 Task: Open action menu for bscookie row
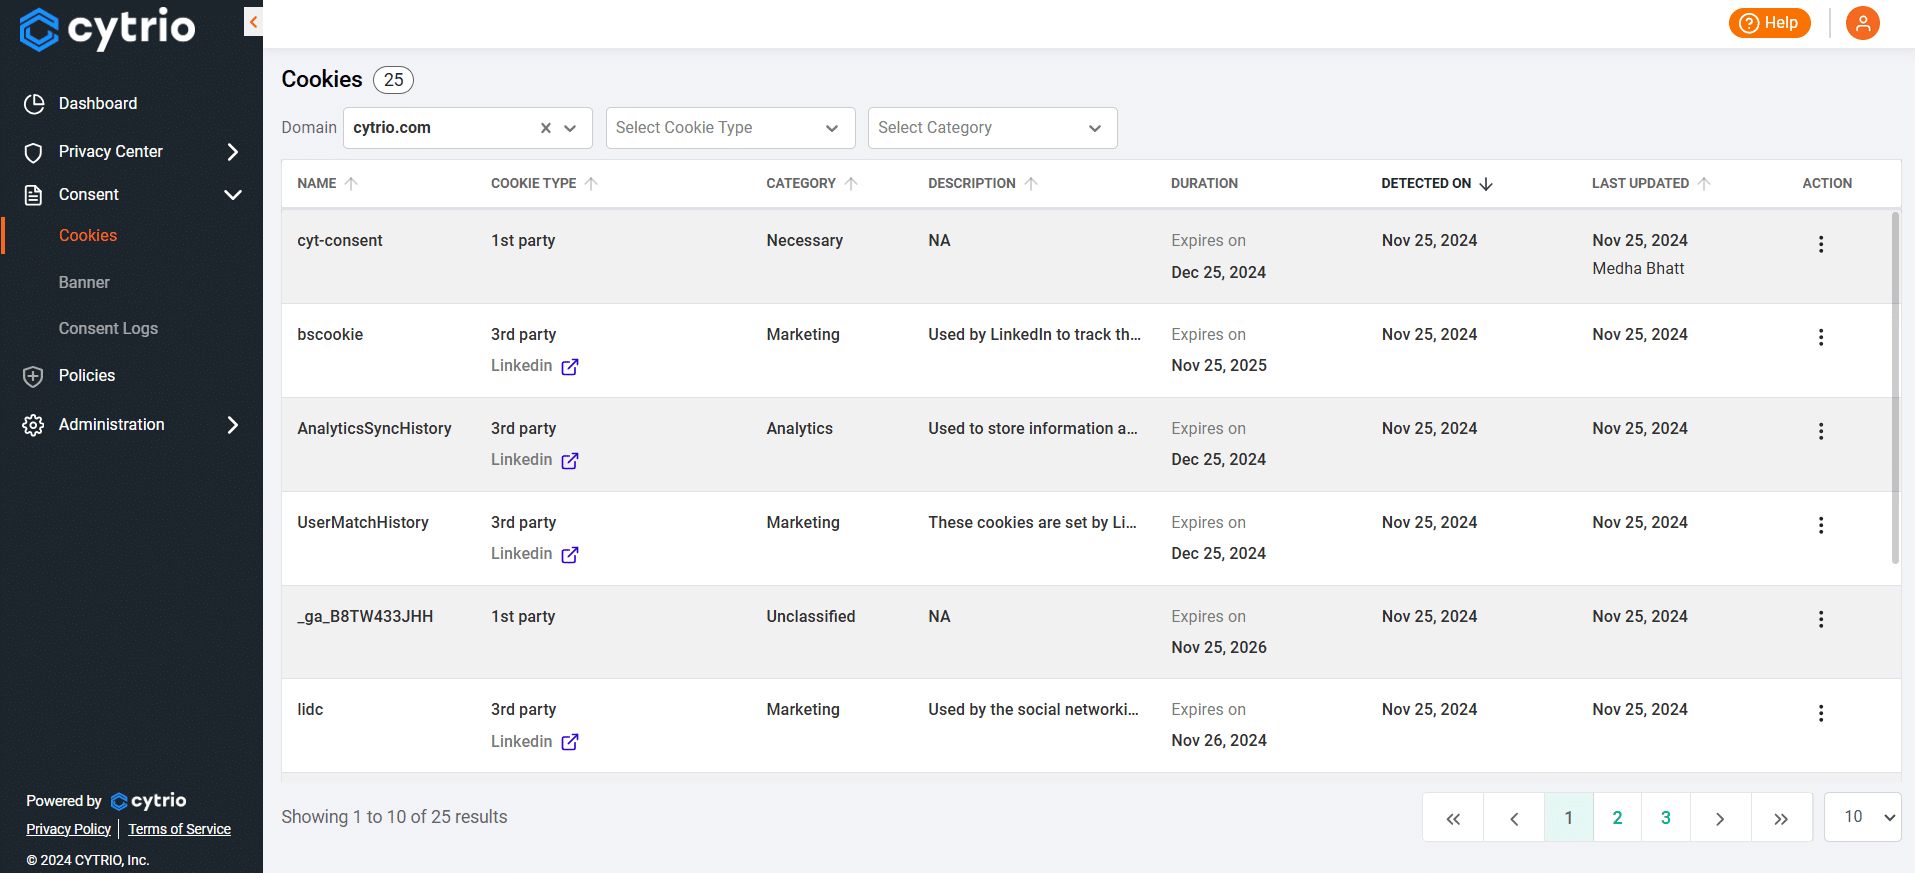point(1820,338)
